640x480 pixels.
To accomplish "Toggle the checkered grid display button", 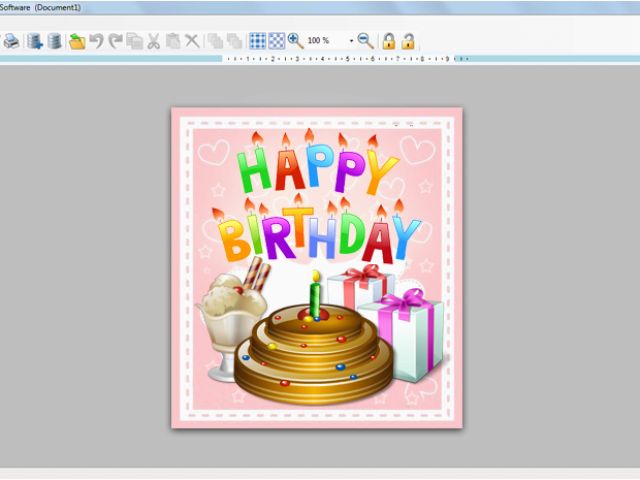I will pyautogui.click(x=276, y=41).
